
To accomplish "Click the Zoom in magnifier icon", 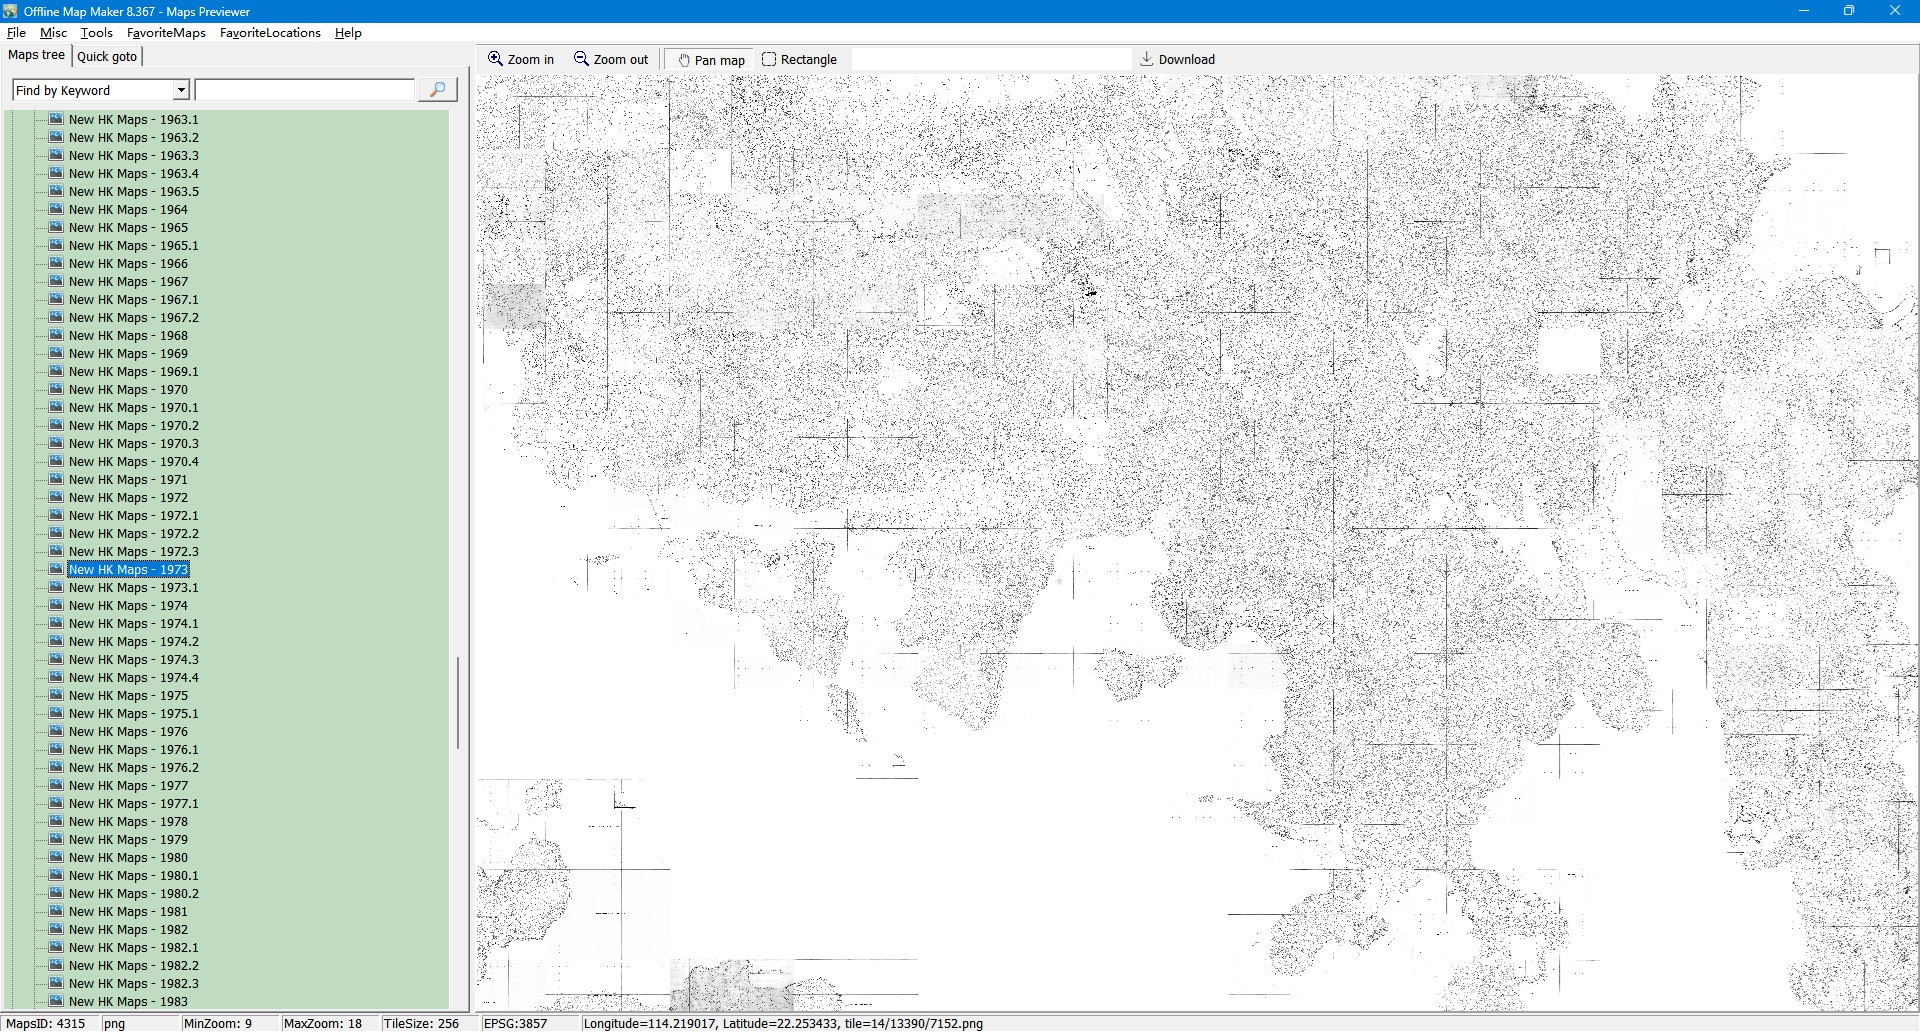I will pos(495,59).
